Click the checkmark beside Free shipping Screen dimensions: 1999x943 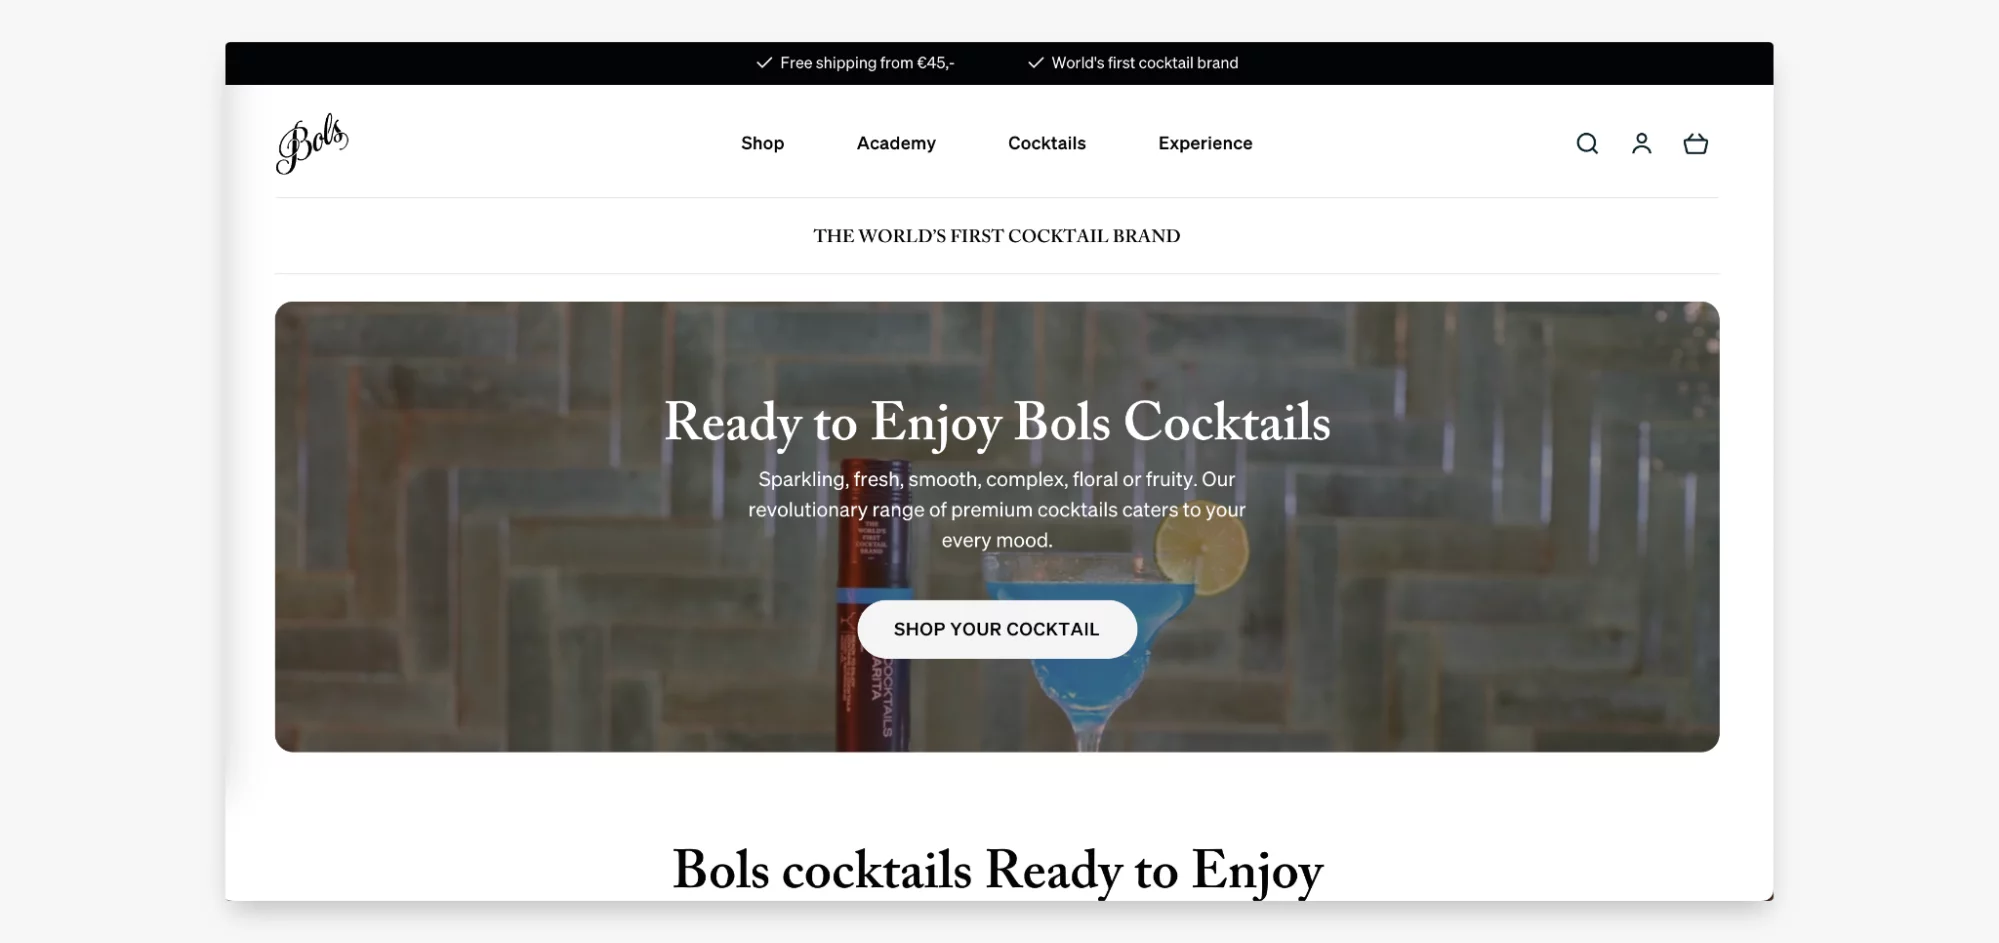[x=764, y=63]
